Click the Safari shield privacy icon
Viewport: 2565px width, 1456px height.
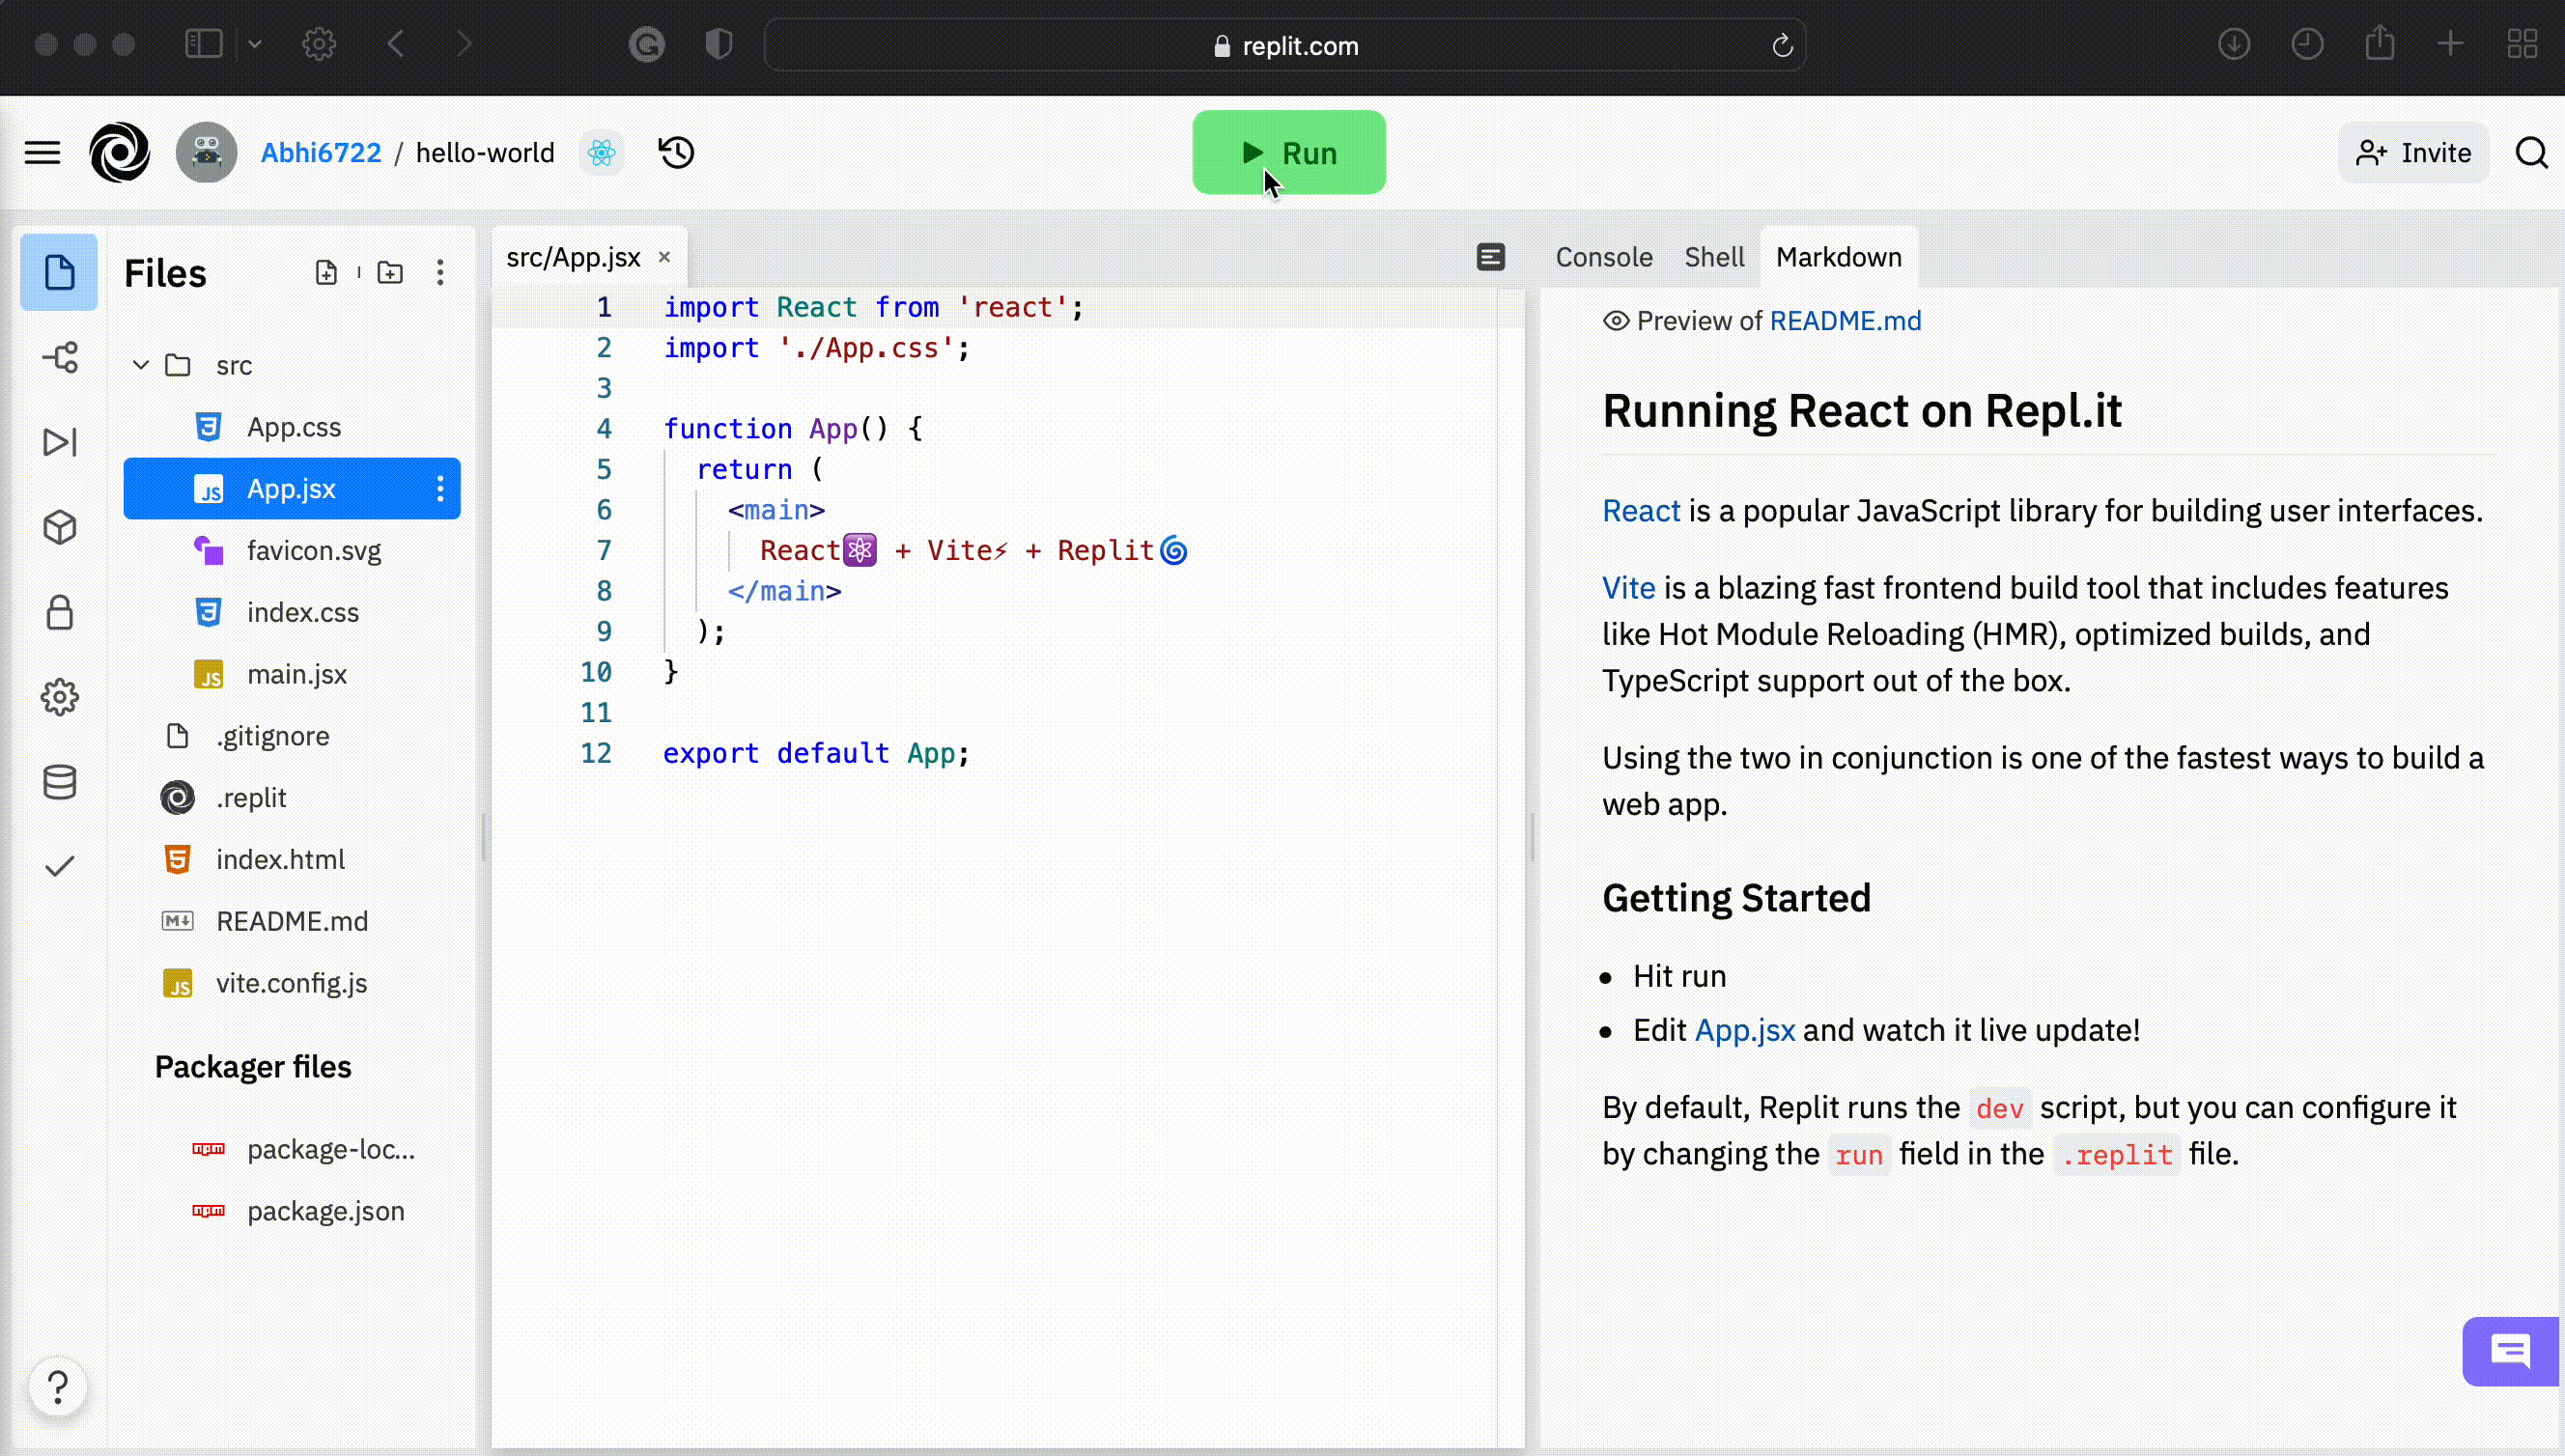click(719, 44)
